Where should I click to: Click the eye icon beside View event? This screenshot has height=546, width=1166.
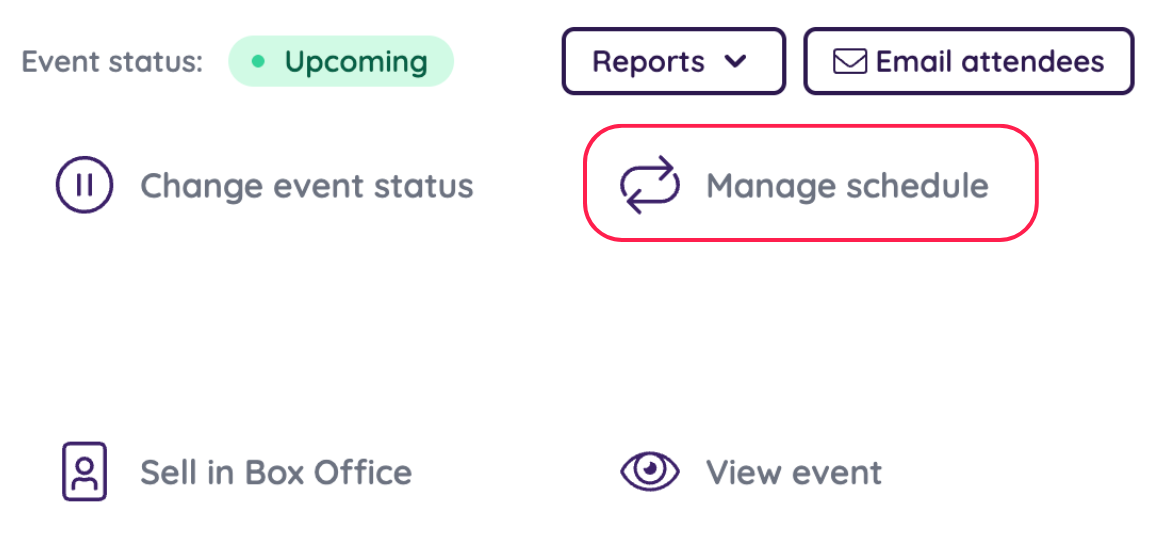(650, 472)
